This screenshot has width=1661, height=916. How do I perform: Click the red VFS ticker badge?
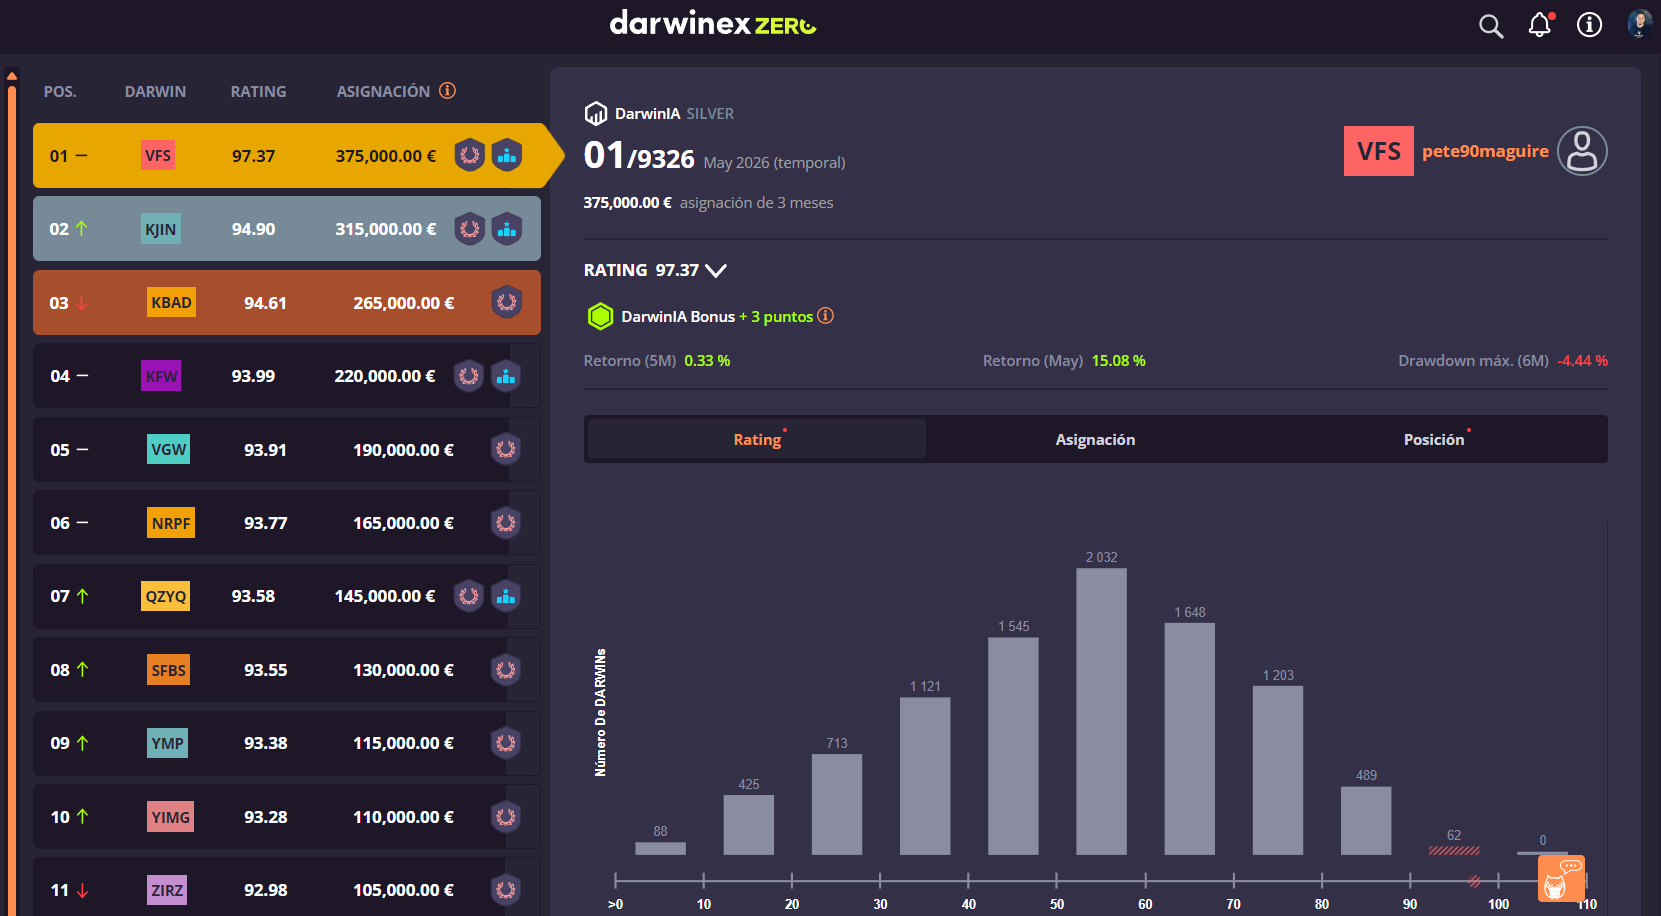[x=1379, y=151]
